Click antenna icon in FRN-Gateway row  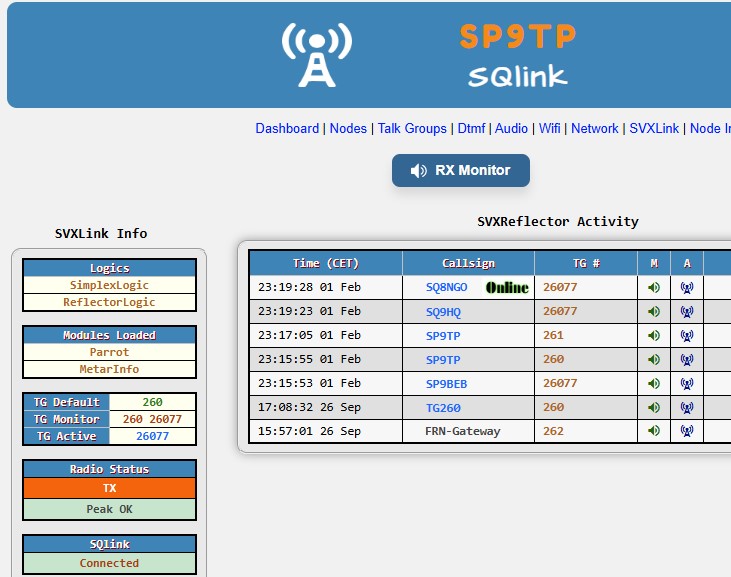point(686,431)
